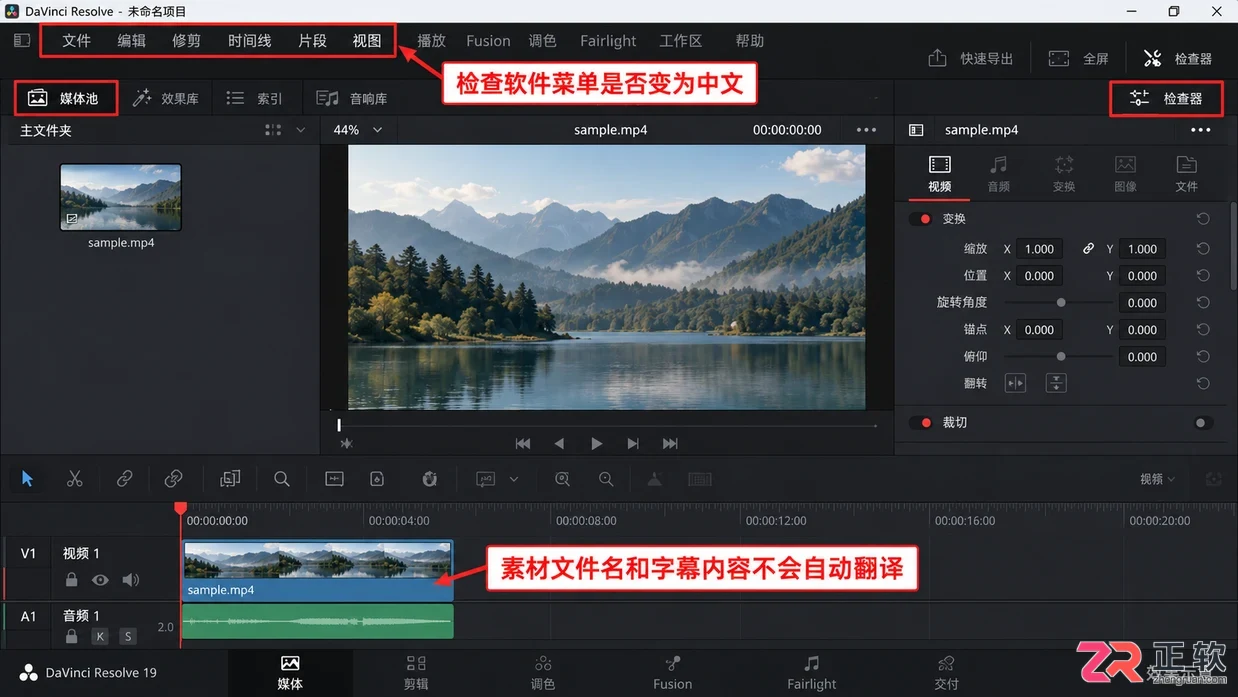
Task: Open the 音响库 panel button
Action: (x=352, y=98)
